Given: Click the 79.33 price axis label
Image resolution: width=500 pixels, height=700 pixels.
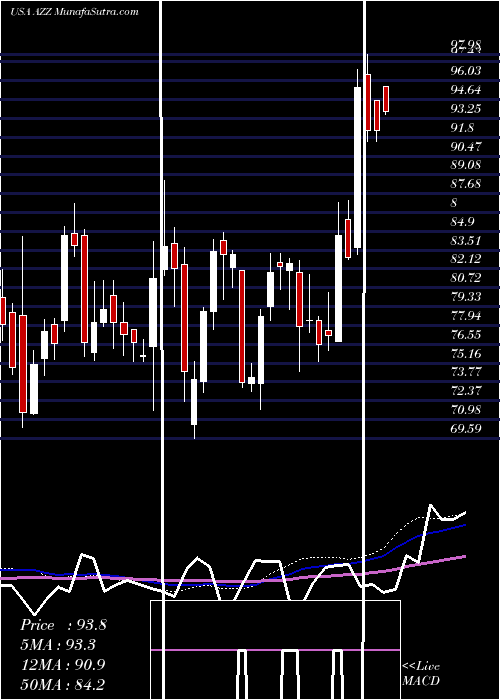Looking at the screenshot, I should coord(466,297).
